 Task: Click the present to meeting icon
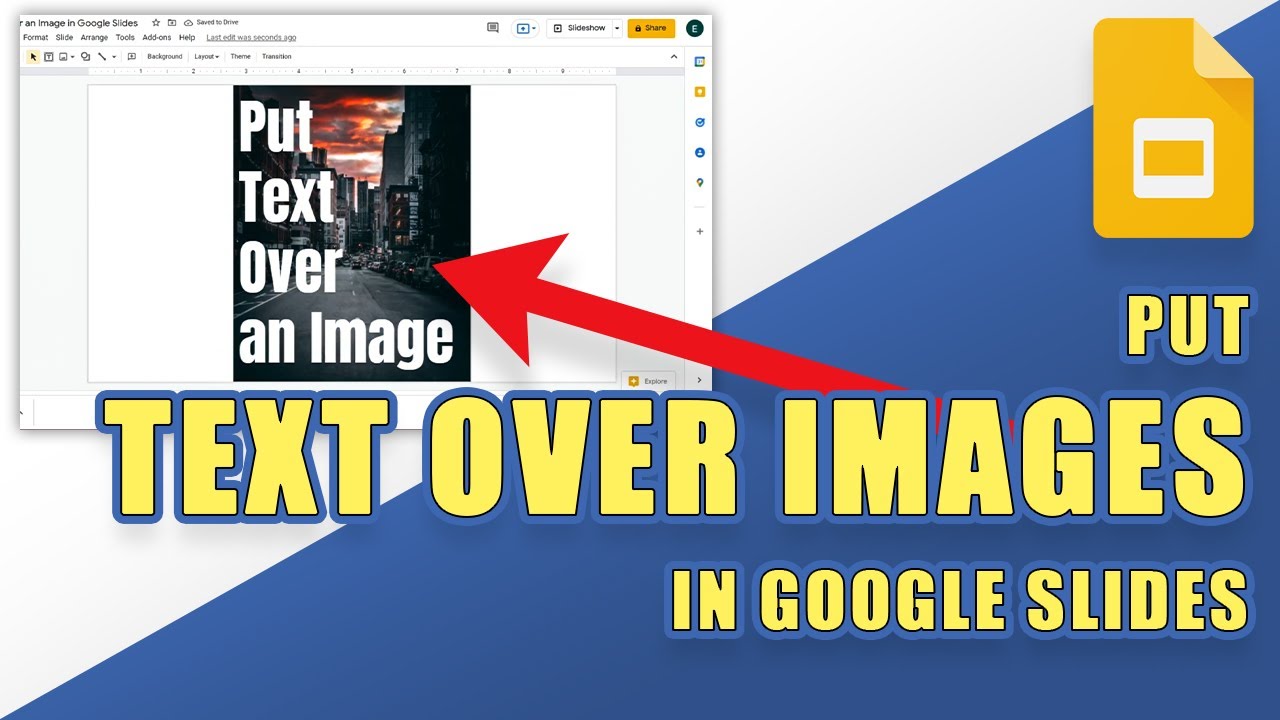525,28
